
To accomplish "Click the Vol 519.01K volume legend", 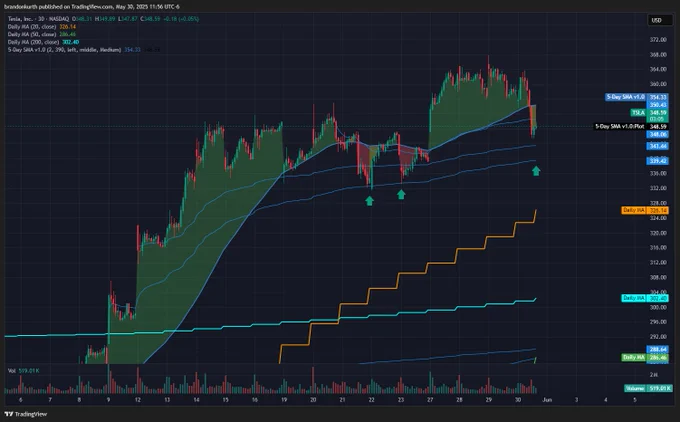I will pyautogui.click(x=24, y=371).
